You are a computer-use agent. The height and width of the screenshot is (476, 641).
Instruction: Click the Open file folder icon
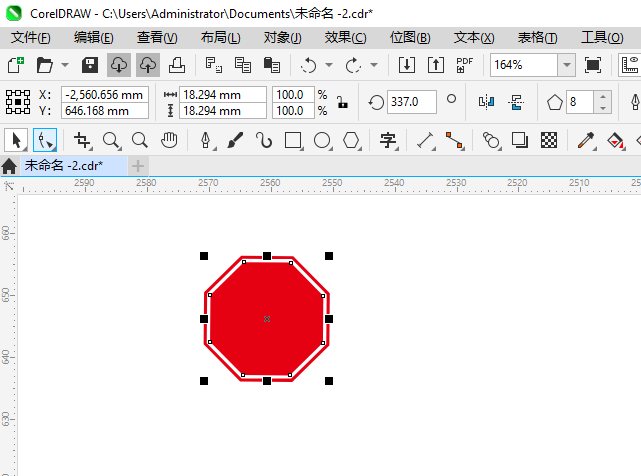coord(45,65)
